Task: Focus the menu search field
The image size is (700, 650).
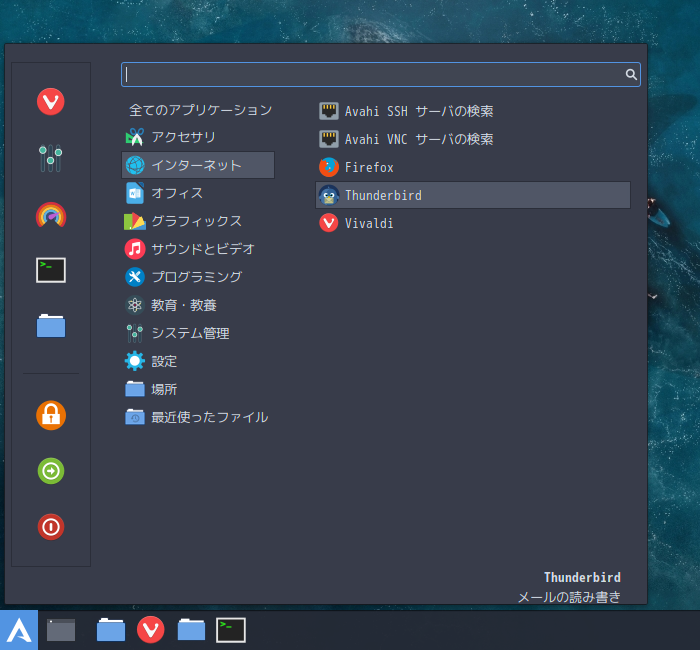Action: 380,75
